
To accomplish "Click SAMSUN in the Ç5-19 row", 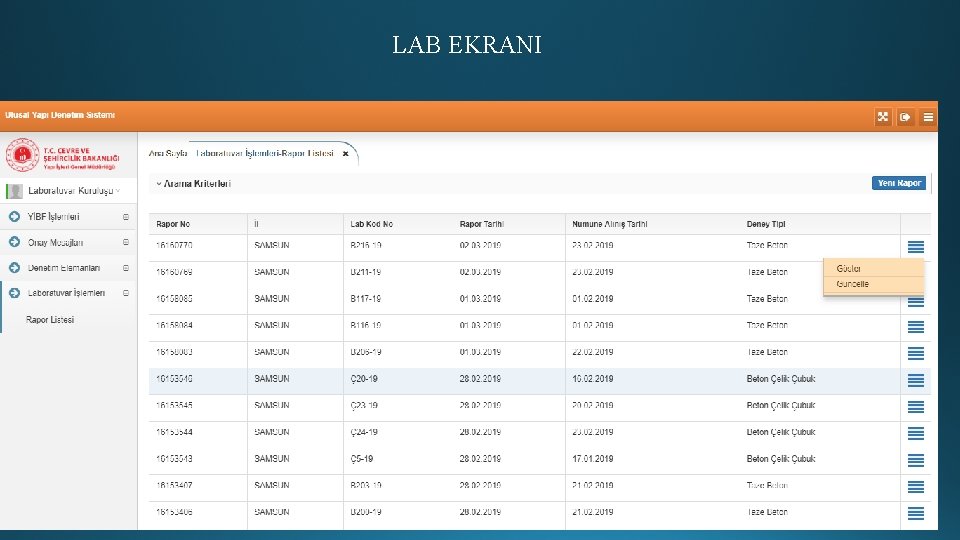I will [x=272, y=459].
